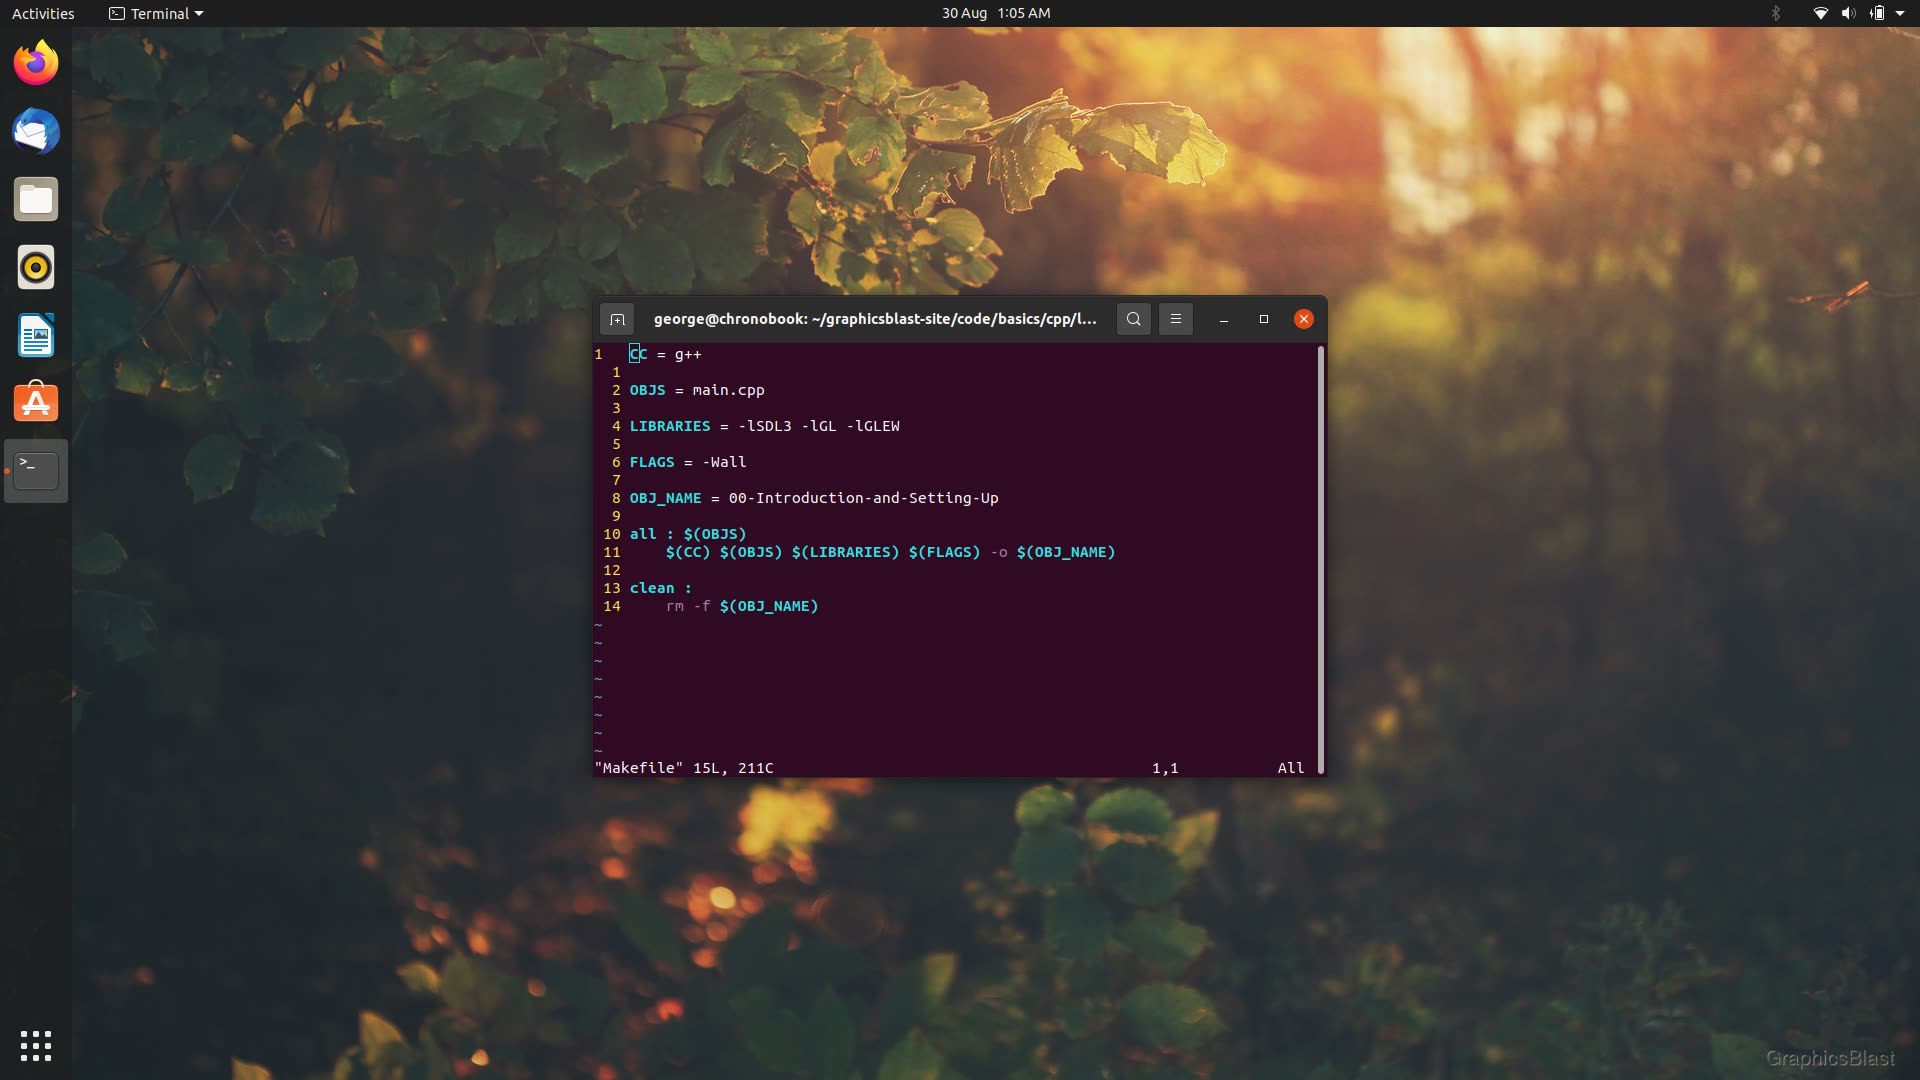Image resolution: width=1920 pixels, height=1080 pixels.
Task: Show all applications grid
Action: click(36, 1045)
